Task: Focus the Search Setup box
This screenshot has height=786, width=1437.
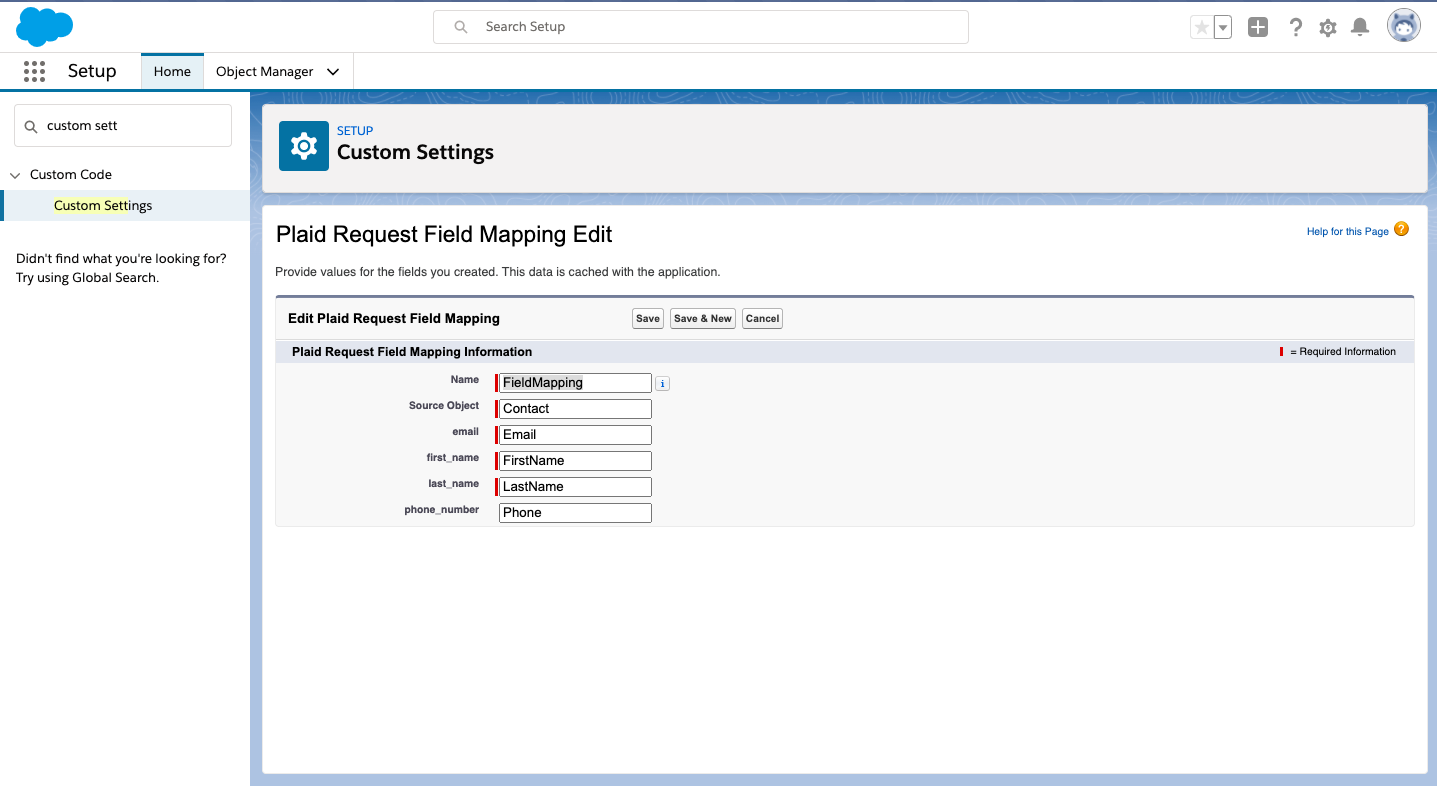Action: pos(701,27)
